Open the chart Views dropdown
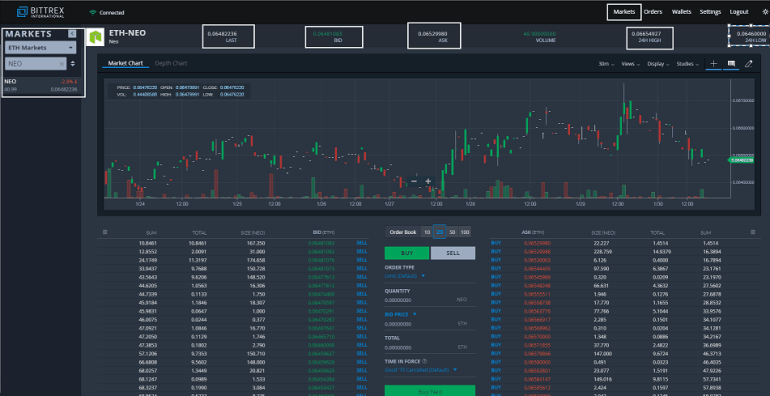This screenshot has width=770, height=396. [631, 64]
